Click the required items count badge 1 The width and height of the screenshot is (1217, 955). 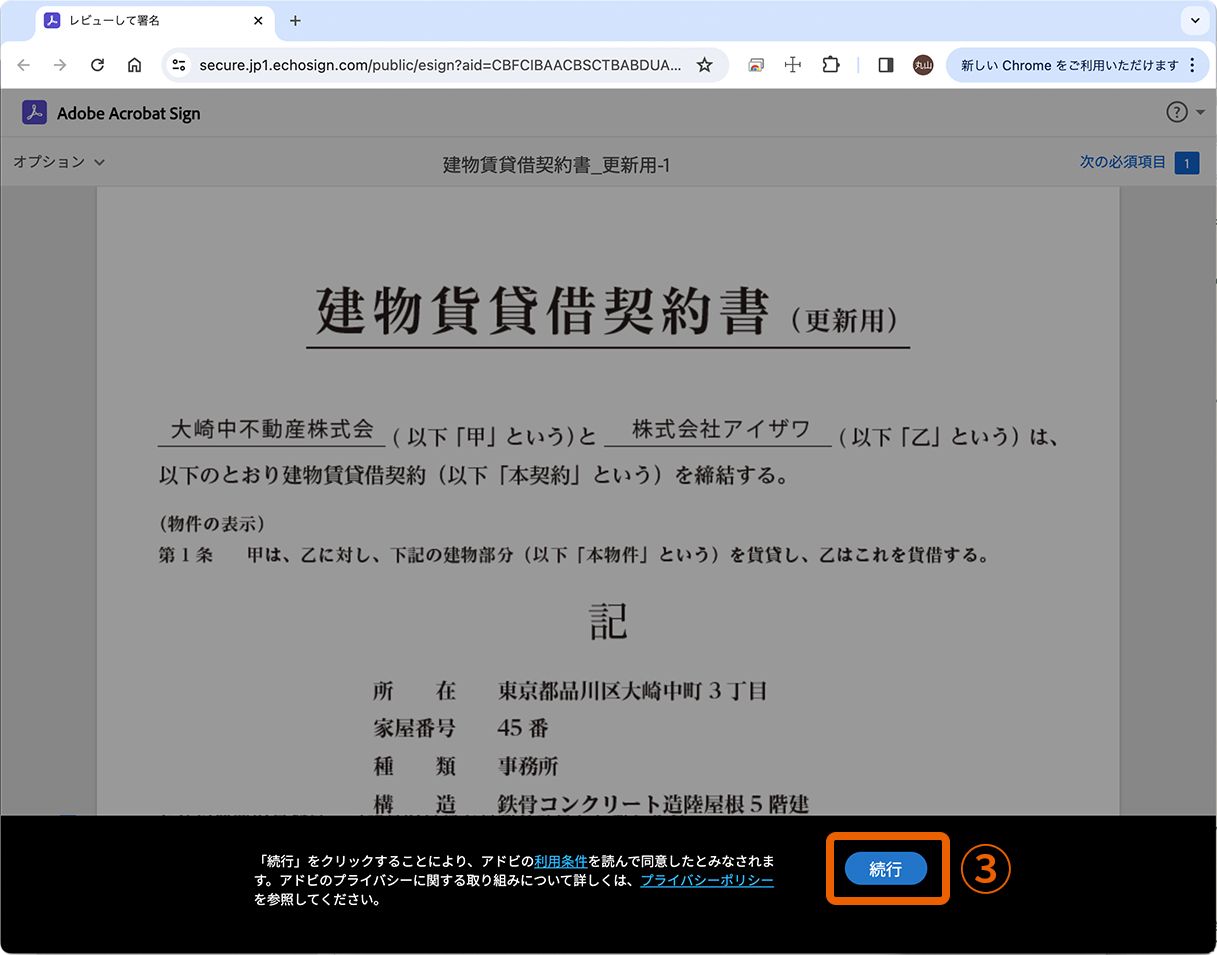(x=1187, y=163)
